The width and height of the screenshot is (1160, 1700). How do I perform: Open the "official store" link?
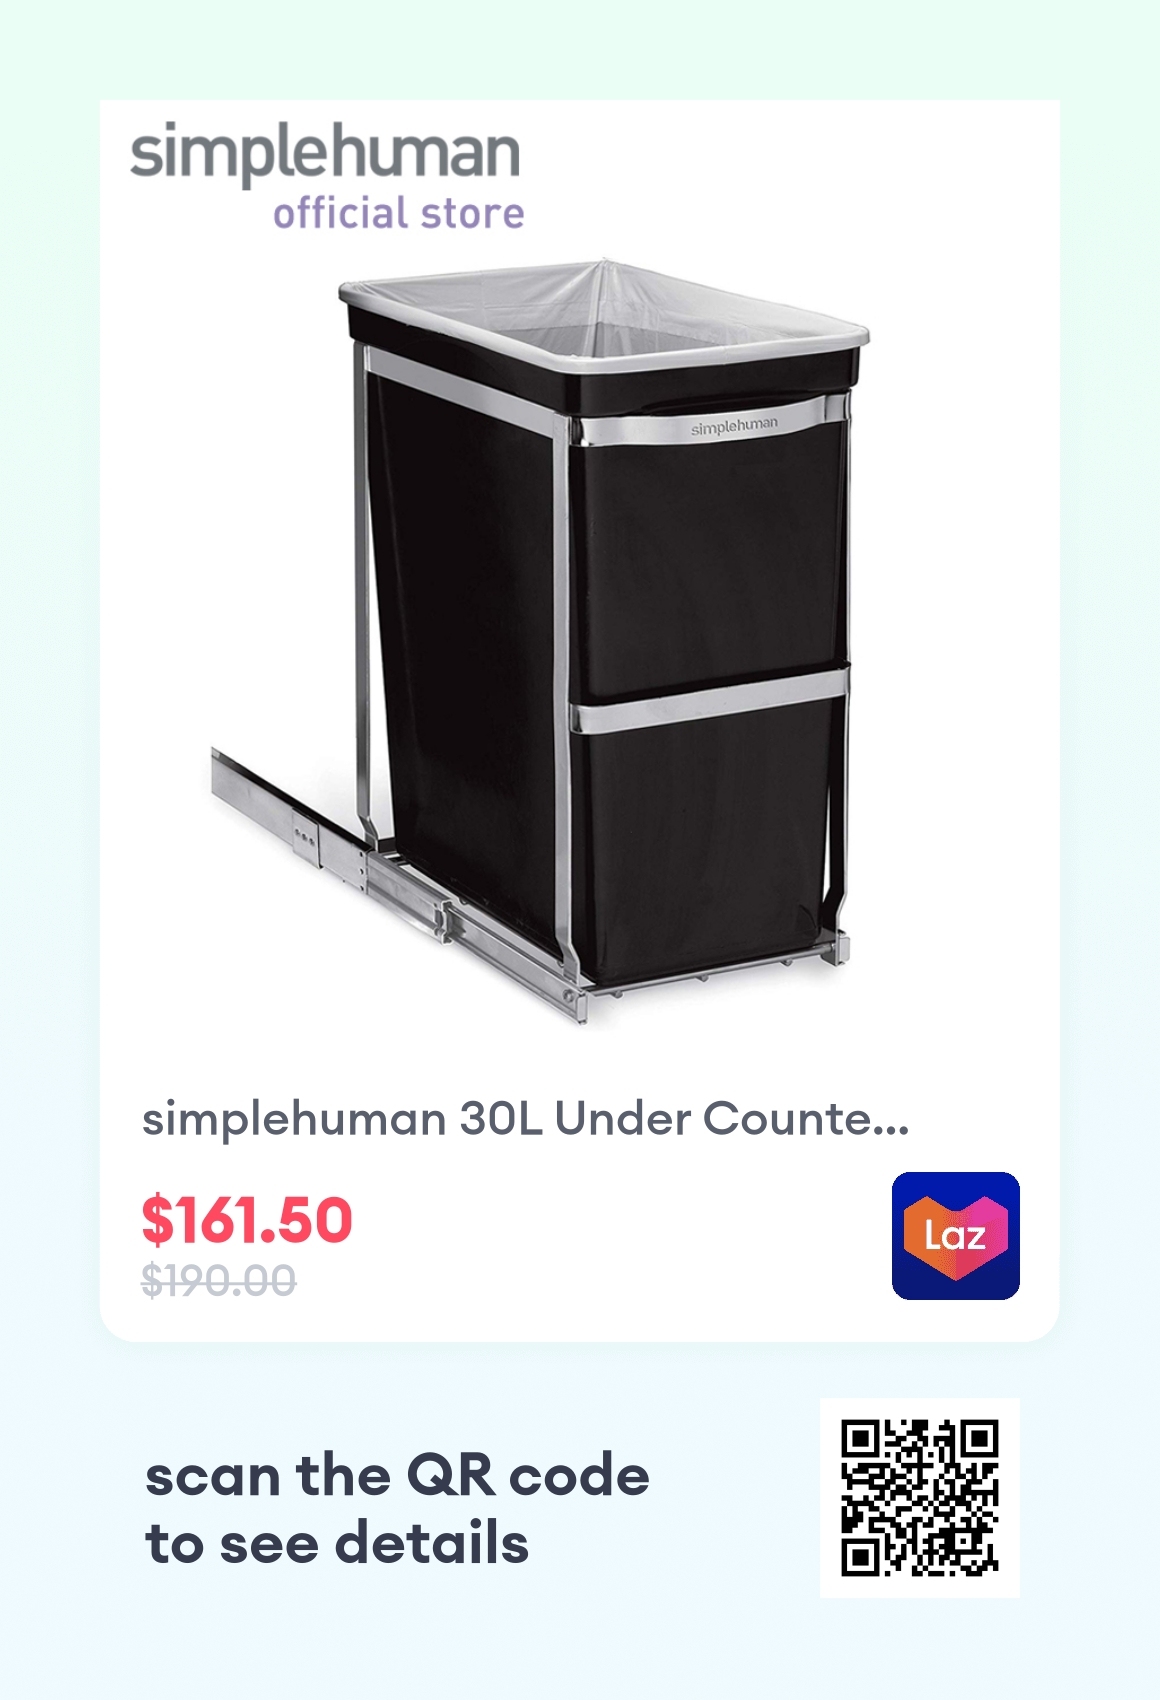pos(398,214)
